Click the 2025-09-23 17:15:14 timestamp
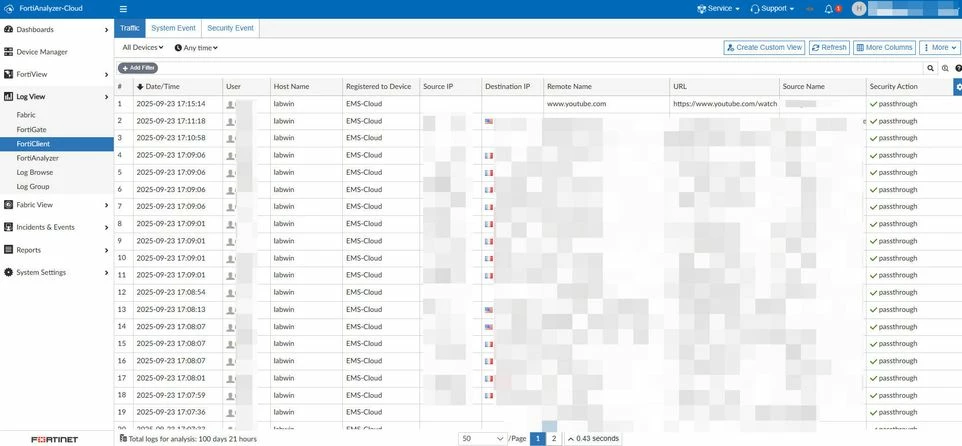The width and height of the screenshot is (962, 446). pos(171,104)
